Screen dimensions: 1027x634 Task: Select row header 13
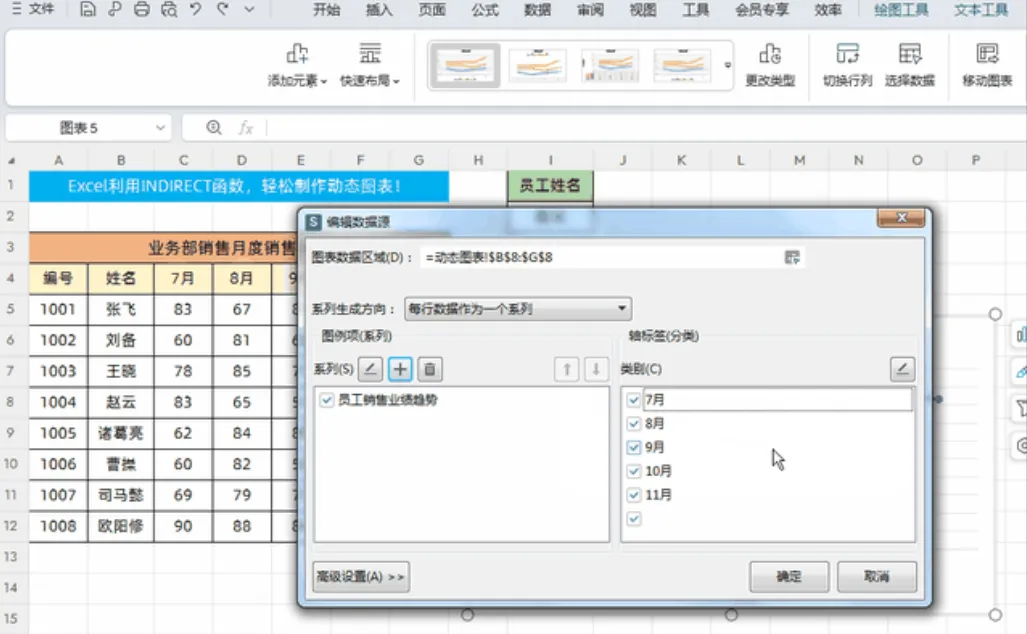click(10, 557)
